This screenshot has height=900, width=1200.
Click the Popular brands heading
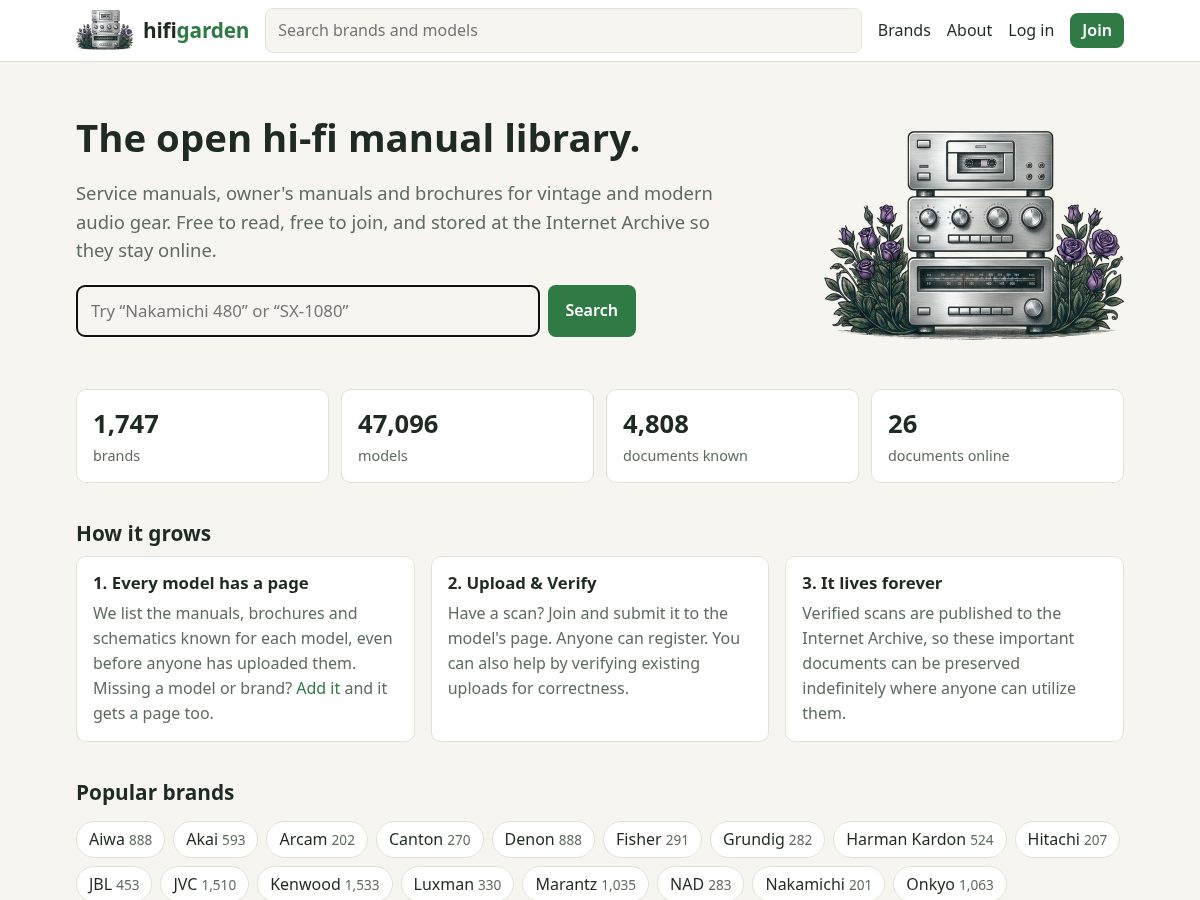coord(155,793)
